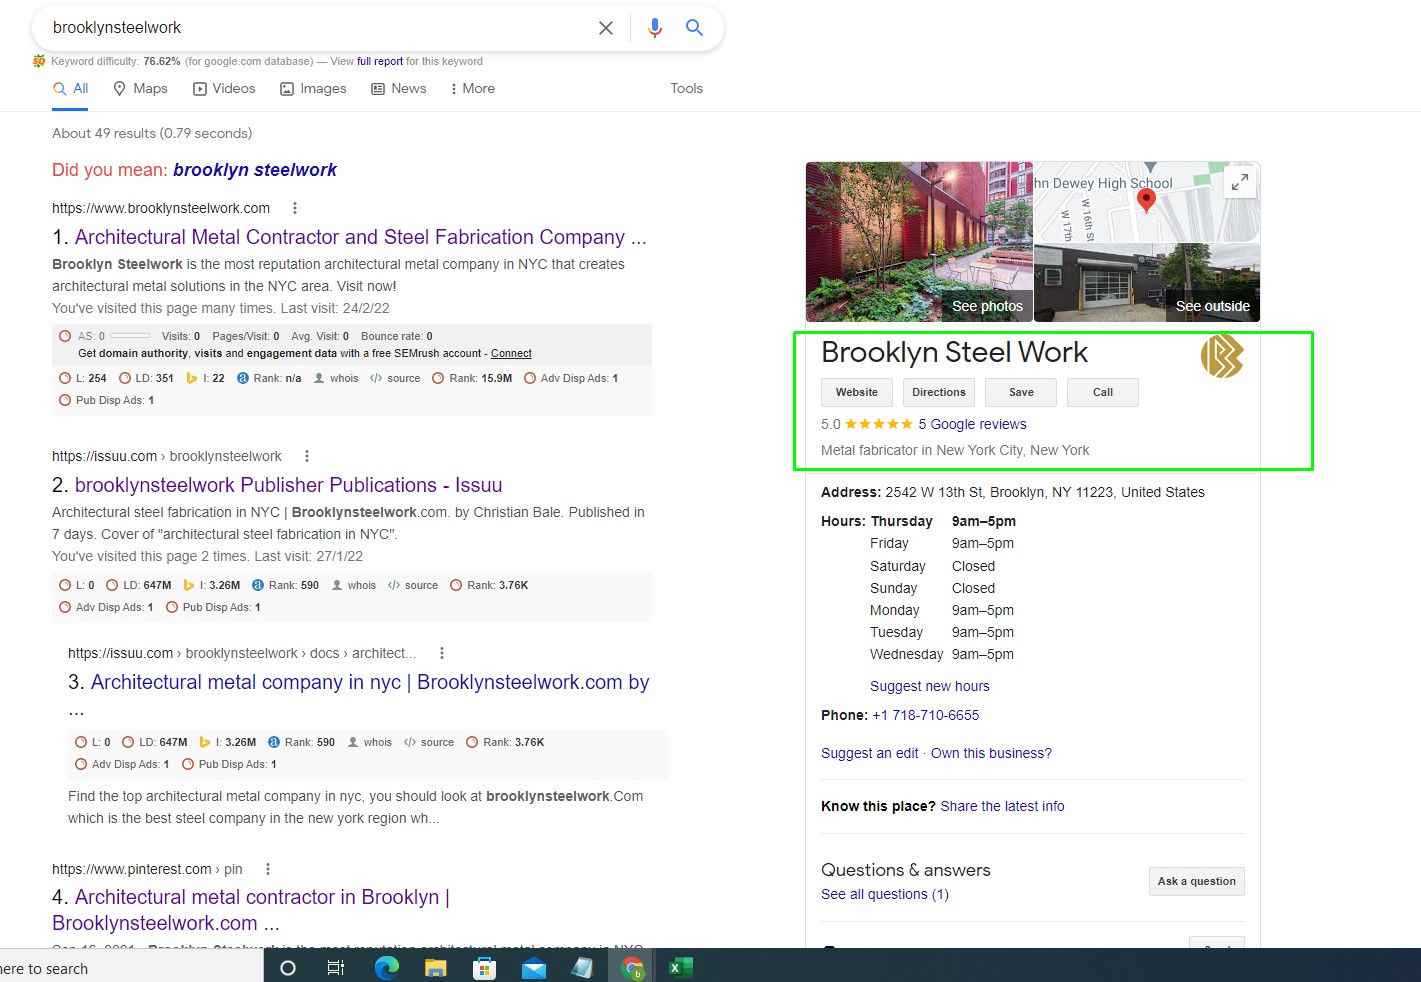The width and height of the screenshot is (1421, 982).
Task: Open See all questions (1)
Action: point(885,894)
